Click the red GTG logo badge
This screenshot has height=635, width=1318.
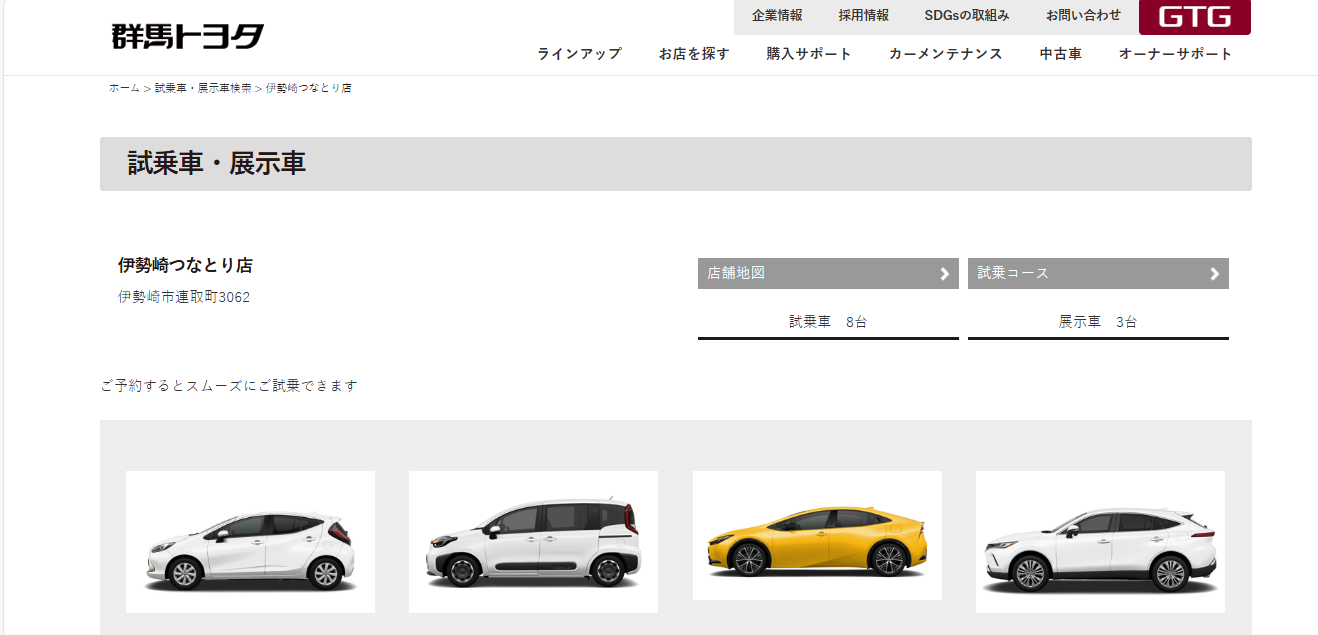pos(1194,17)
